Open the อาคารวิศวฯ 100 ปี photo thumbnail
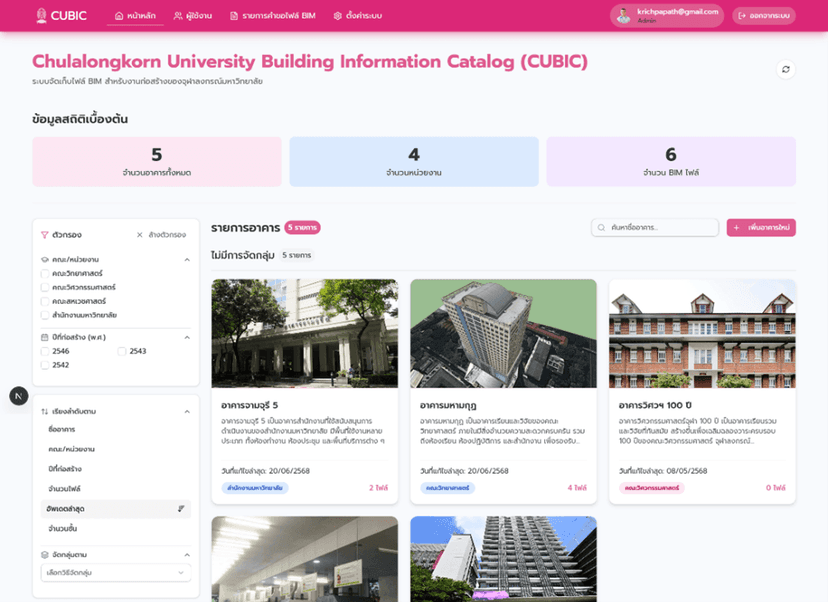 [x=702, y=334]
